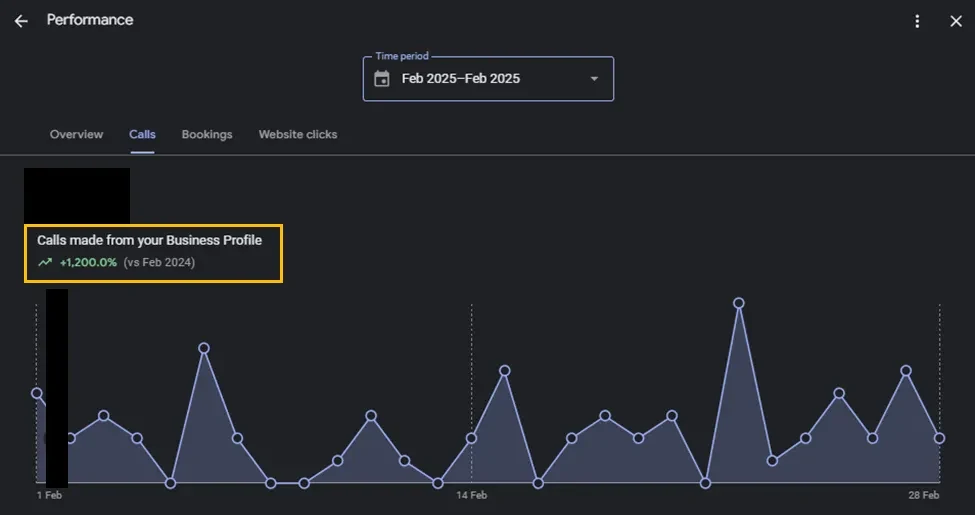Click the '14 Feb' axis label
Image resolution: width=975 pixels, height=515 pixels.
tap(471, 495)
